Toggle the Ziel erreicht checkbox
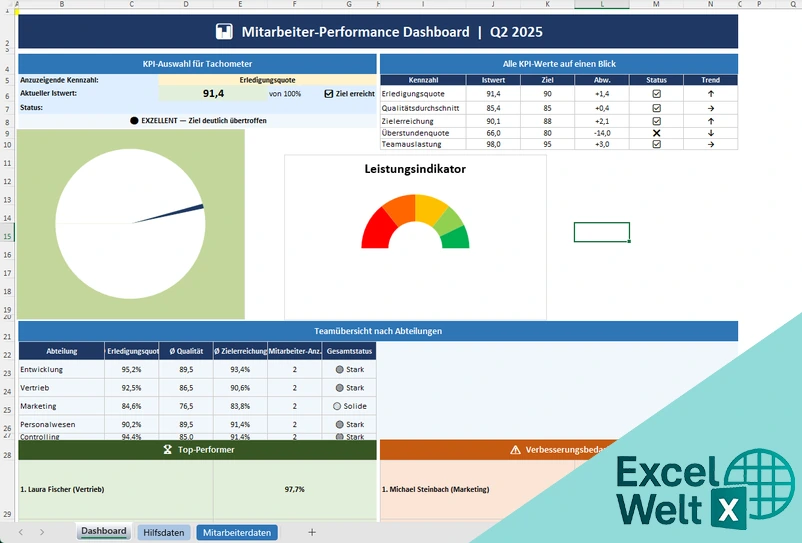This screenshot has height=543, width=802. click(329, 94)
